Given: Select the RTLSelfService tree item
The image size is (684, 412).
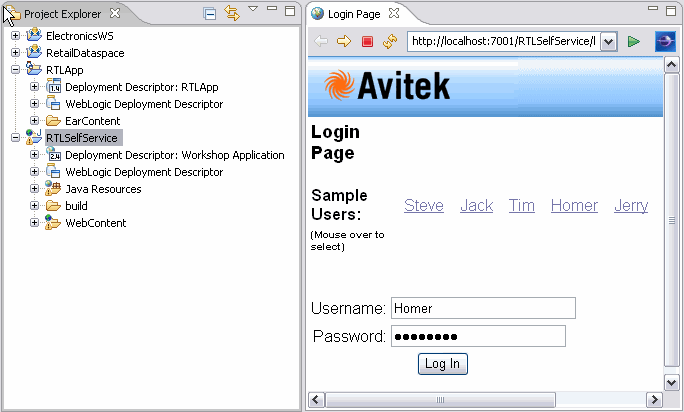Looking at the screenshot, I should (x=82, y=138).
